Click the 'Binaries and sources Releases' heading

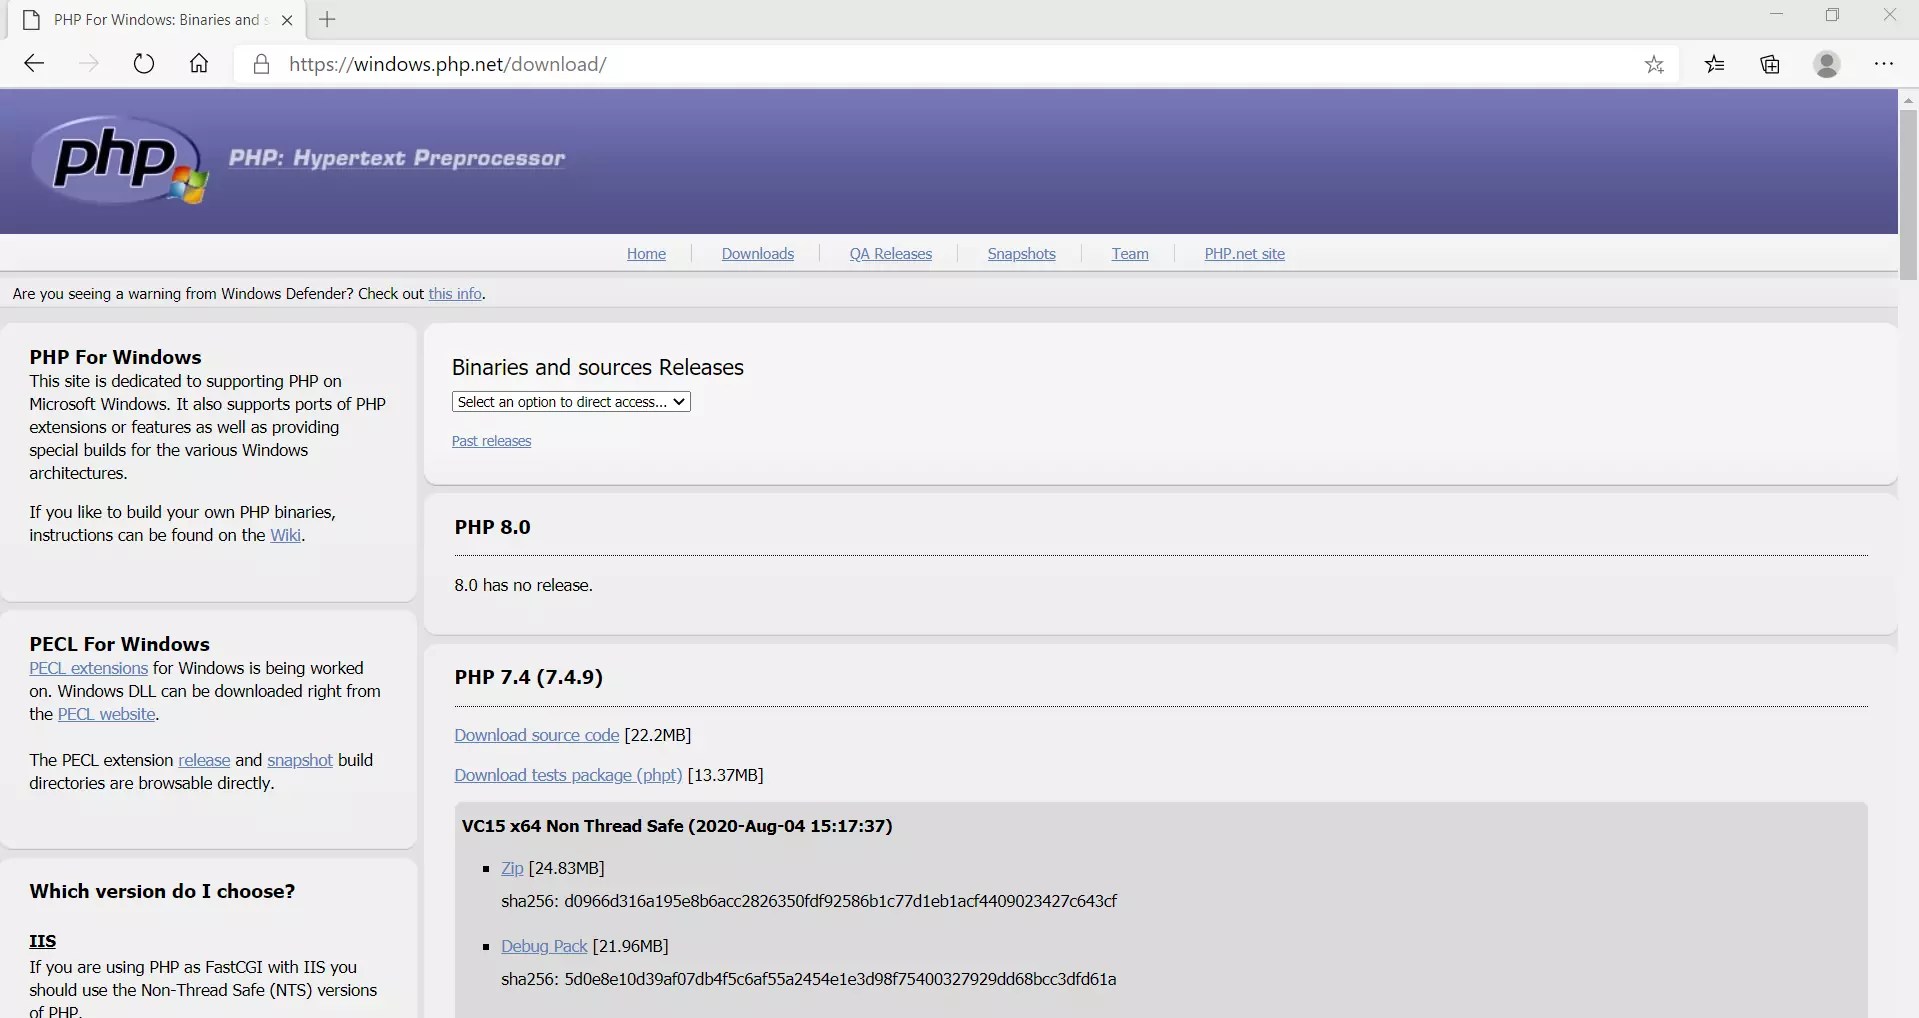point(598,367)
